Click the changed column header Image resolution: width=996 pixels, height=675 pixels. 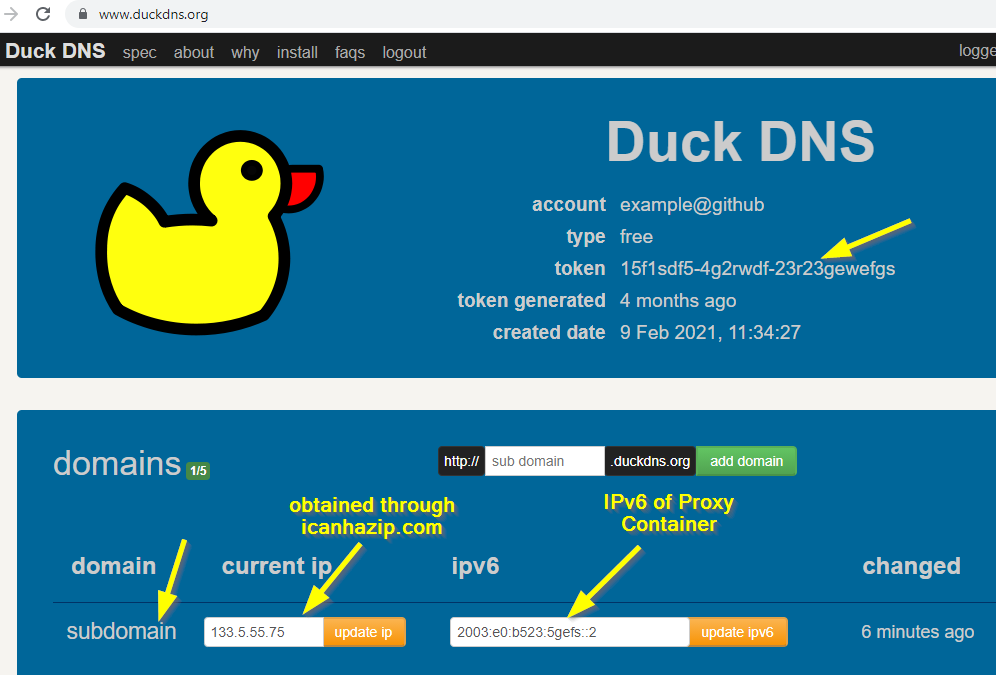point(912,566)
